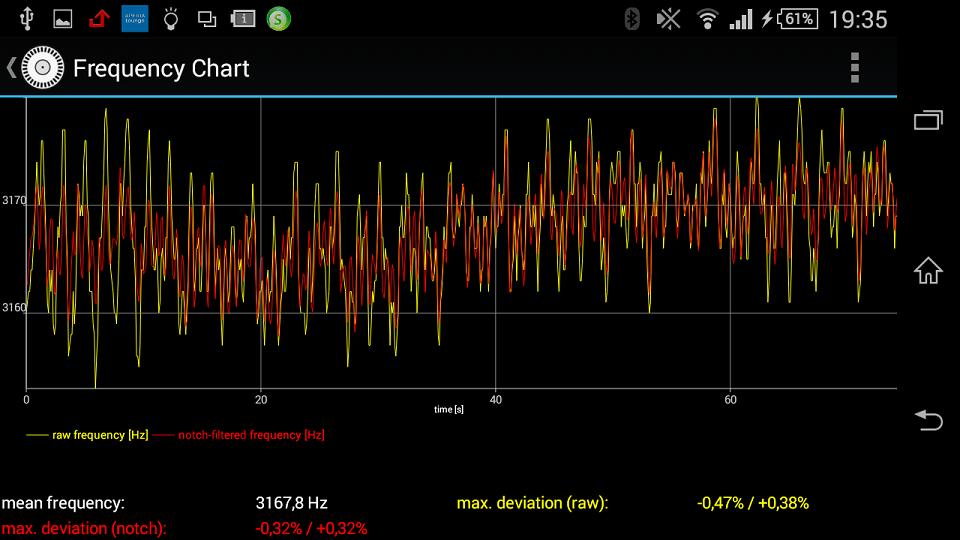Tap the battery info notification icon
Image resolution: width=960 pixels, height=540 pixels.
[242, 19]
